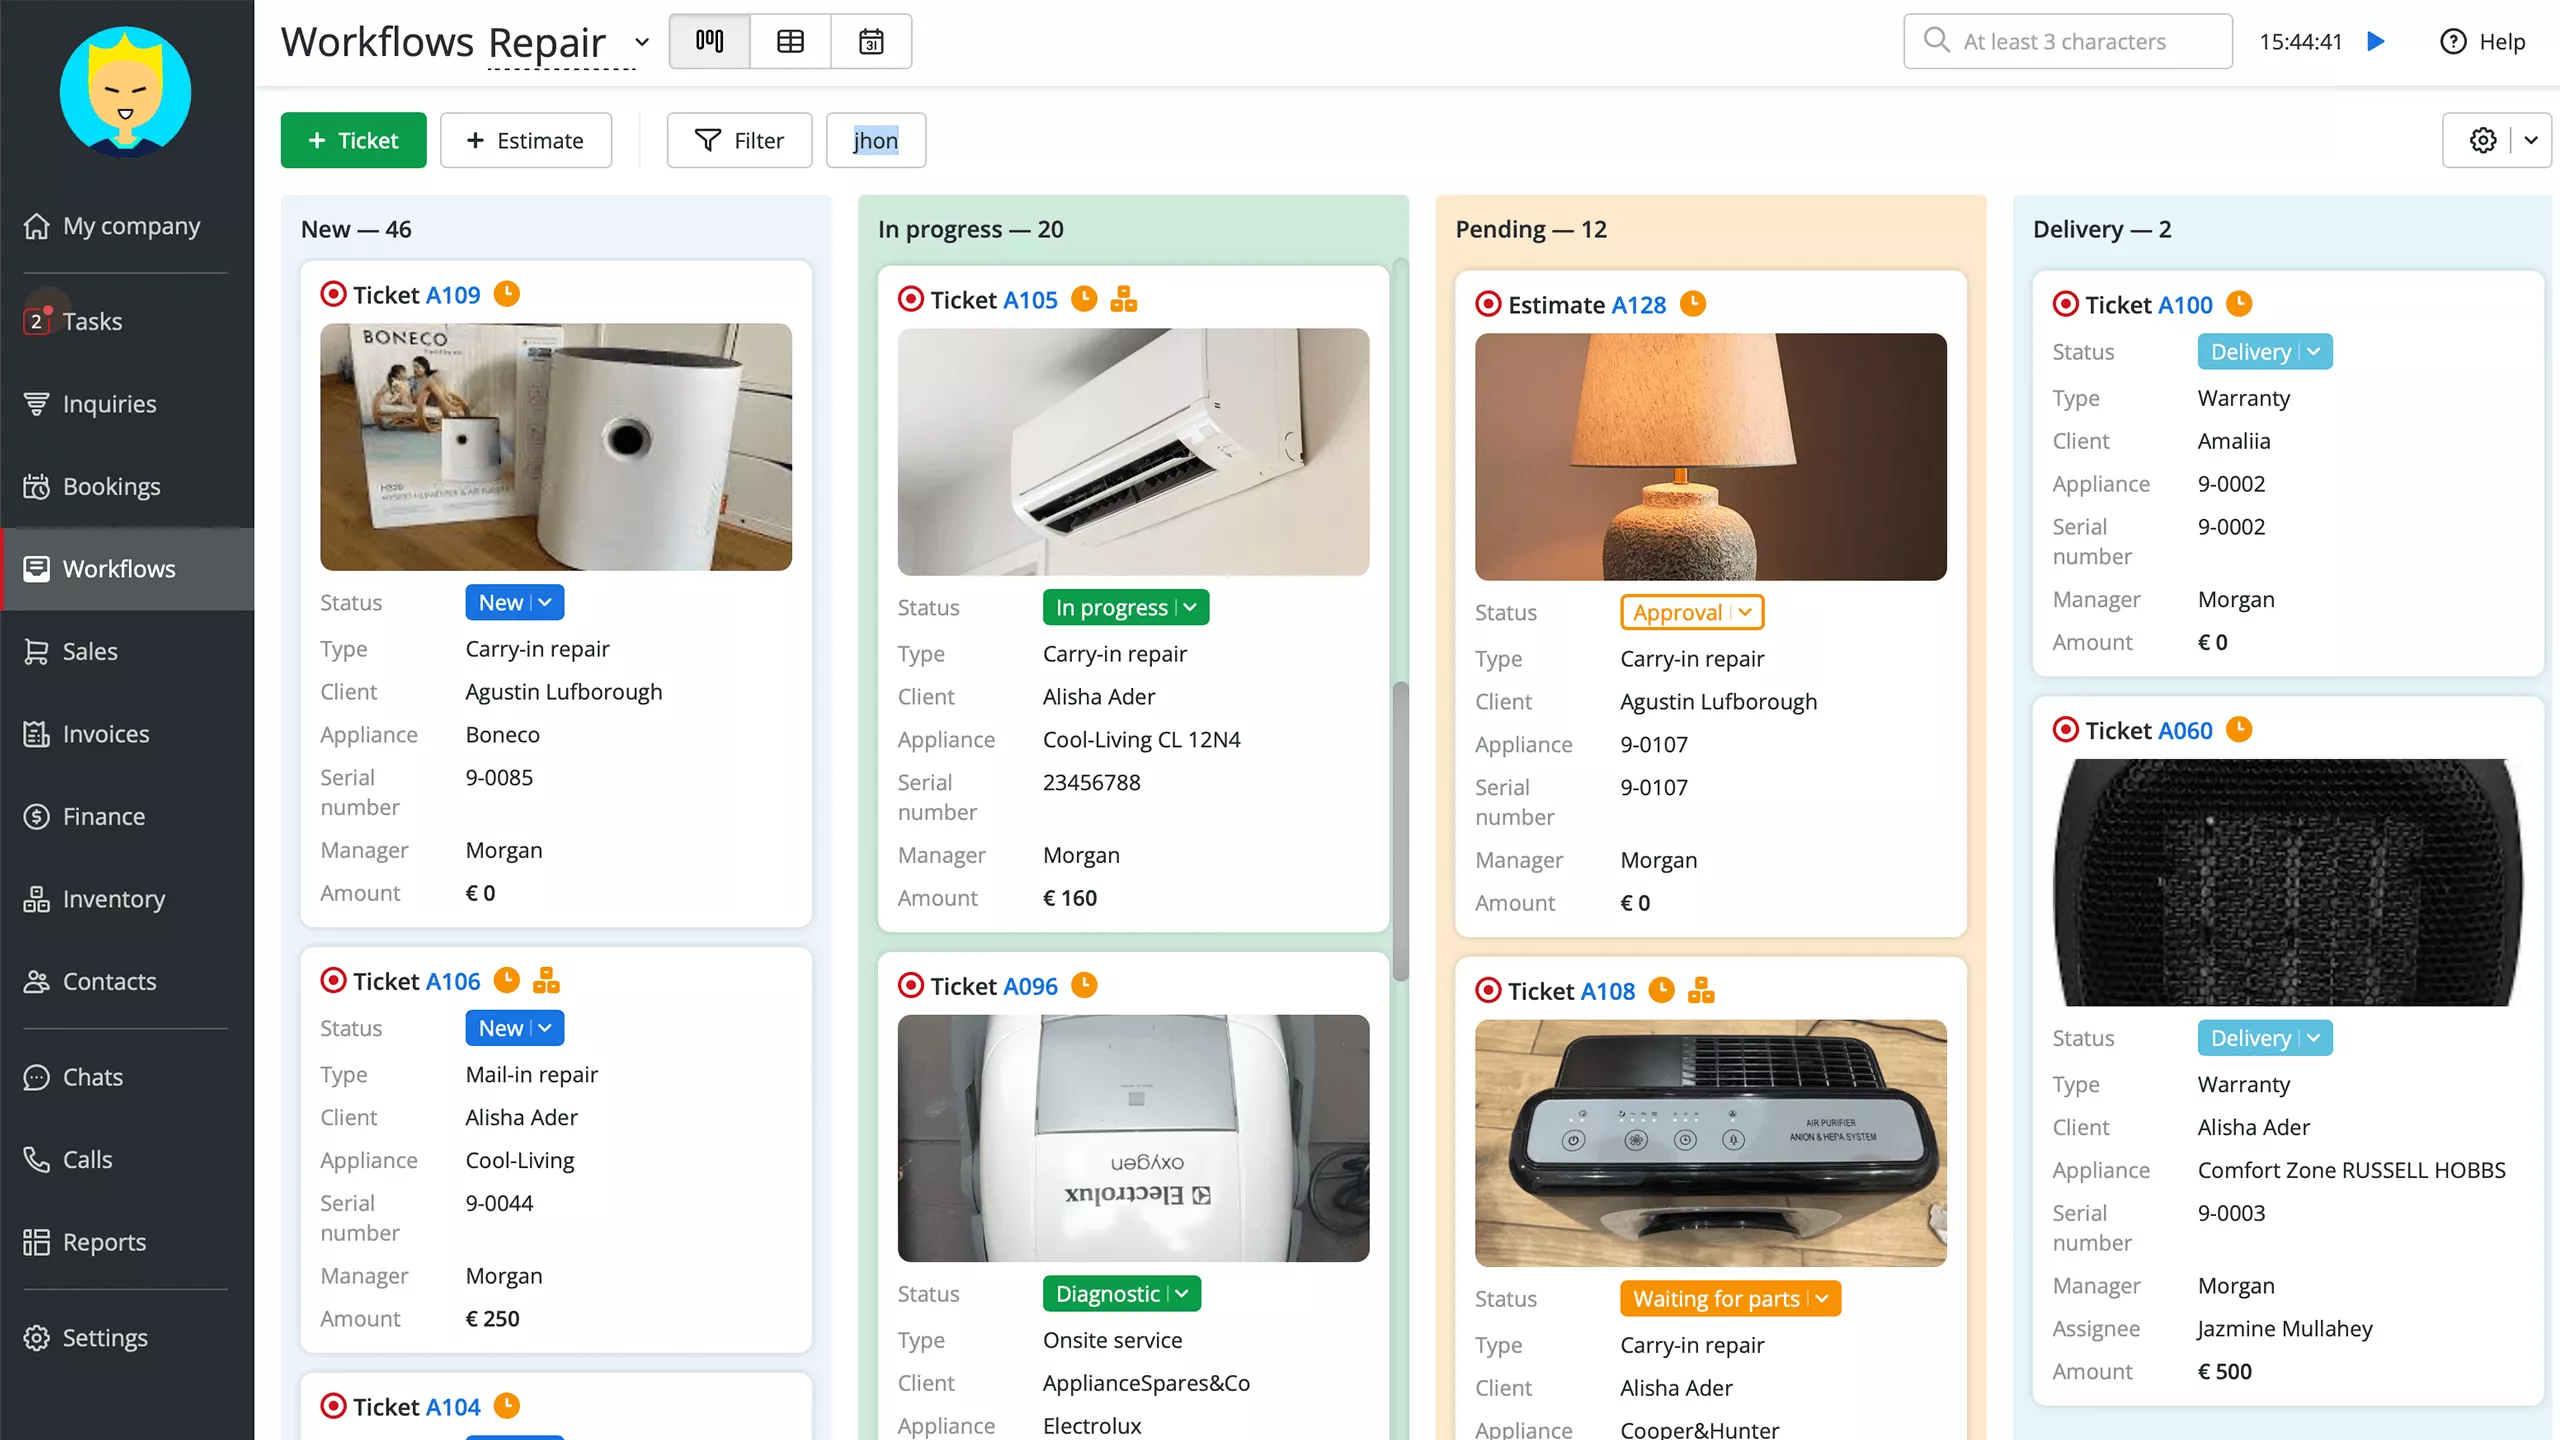Open the calendar view of workflows
Screen dimensions: 2560x1440
pos(870,41)
